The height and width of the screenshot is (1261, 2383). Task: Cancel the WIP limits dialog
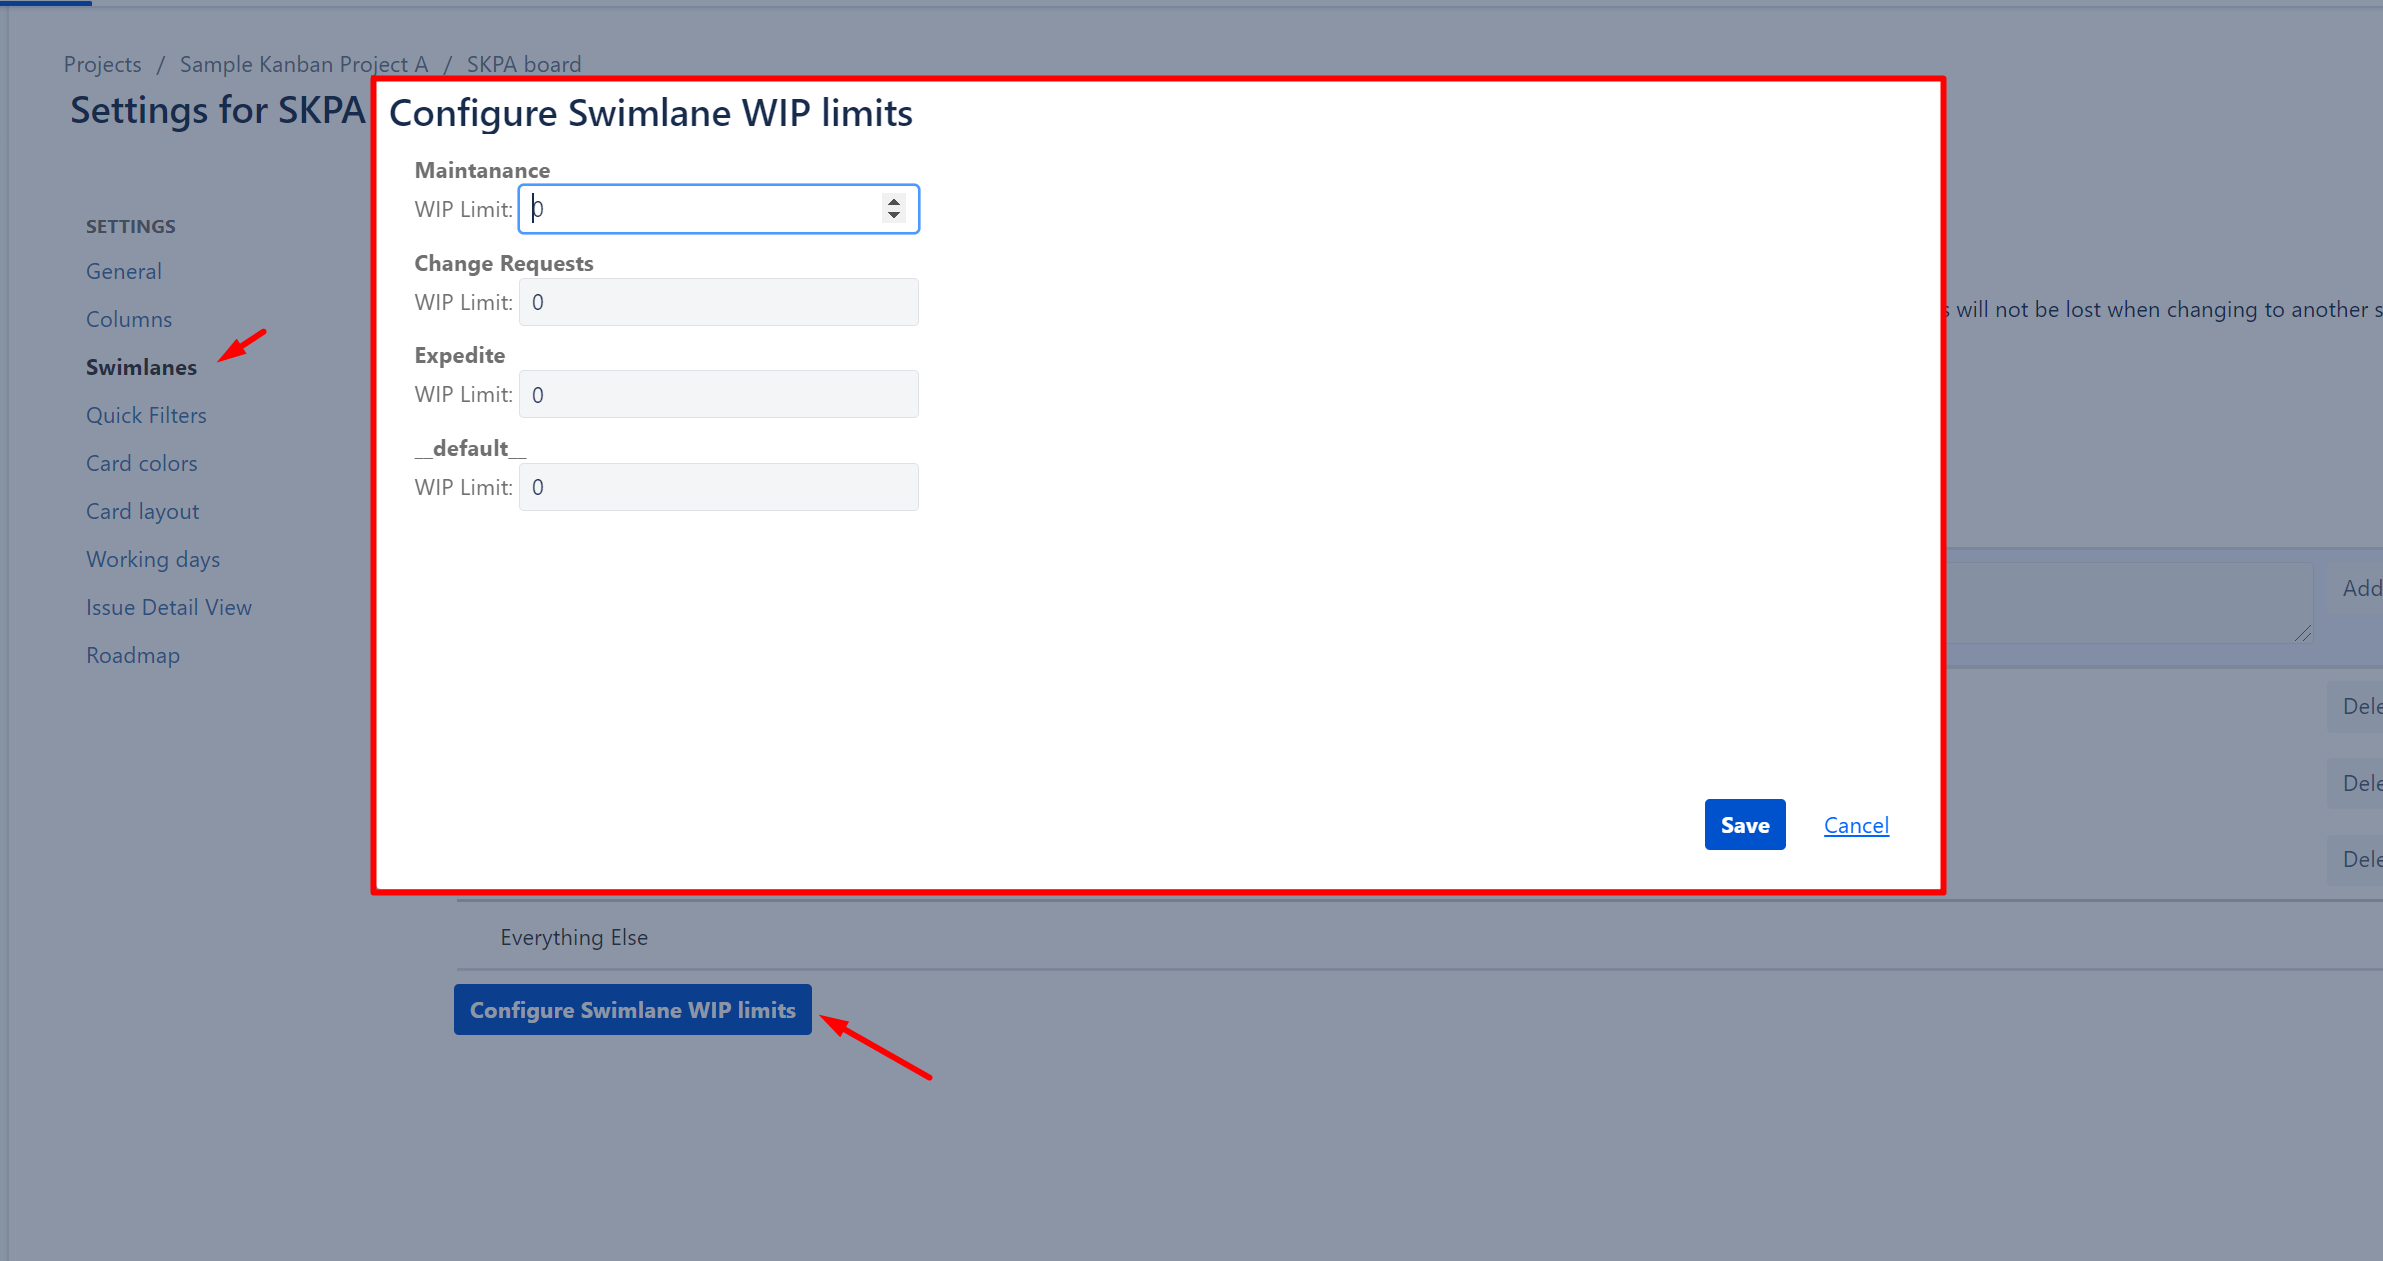click(1855, 825)
